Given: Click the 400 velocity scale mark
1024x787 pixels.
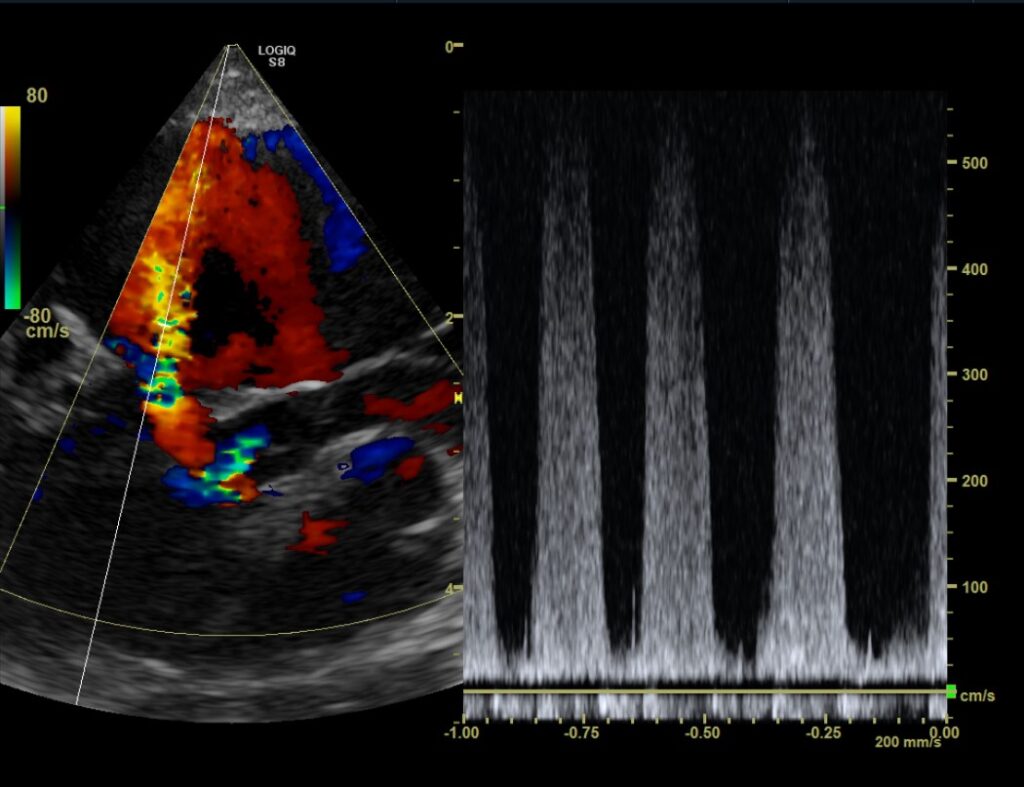Looking at the screenshot, I should point(974,269).
